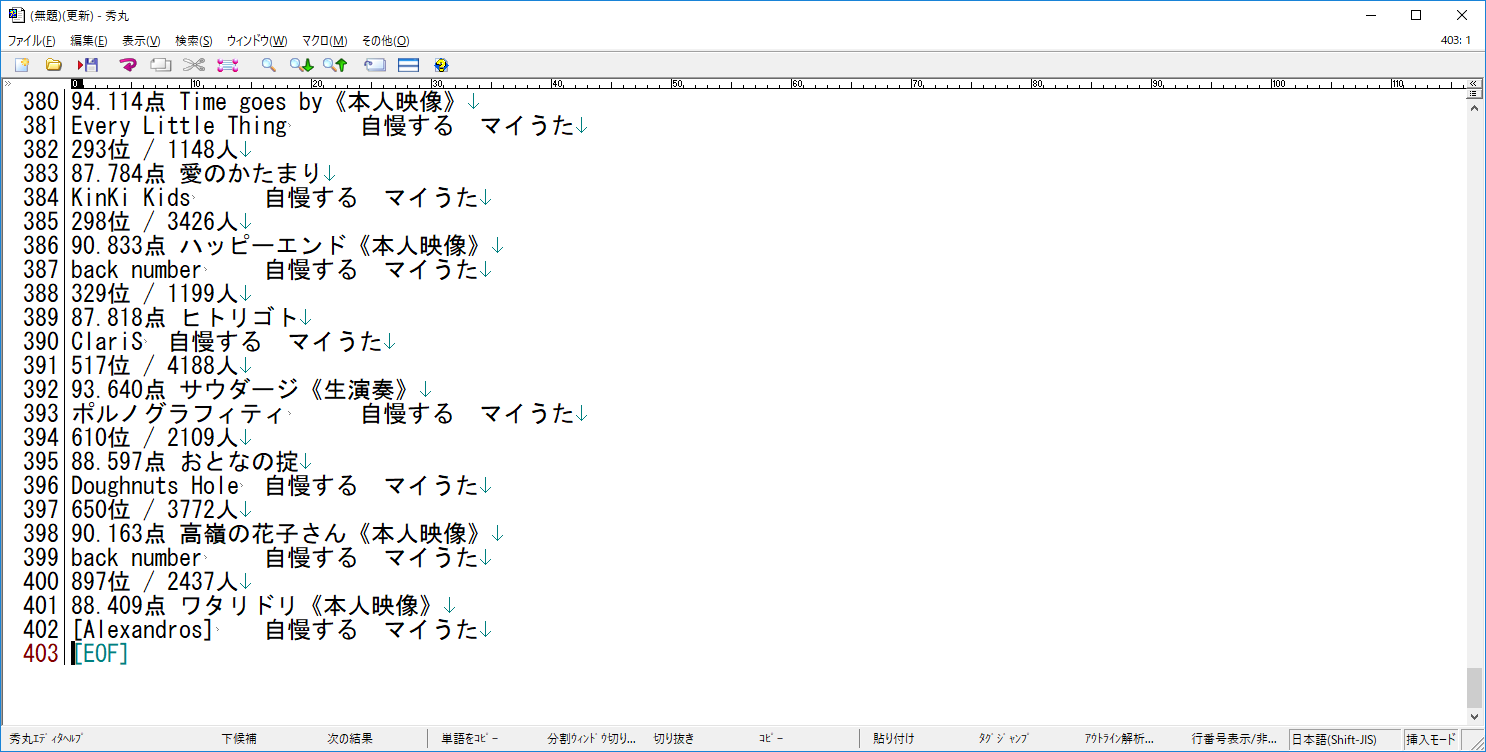This screenshot has width=1486, height=752.
Task: Click the vertical scrollbar down arrow
Action: click(1474, 717)
